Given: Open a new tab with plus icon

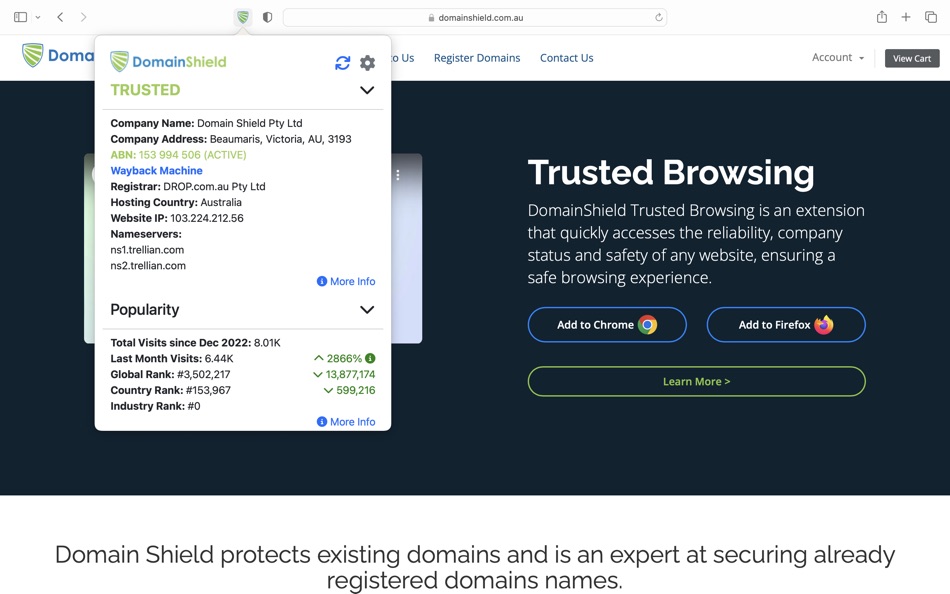Looking at the screenshot, I should pyautogui.click(x=906, y=17).
